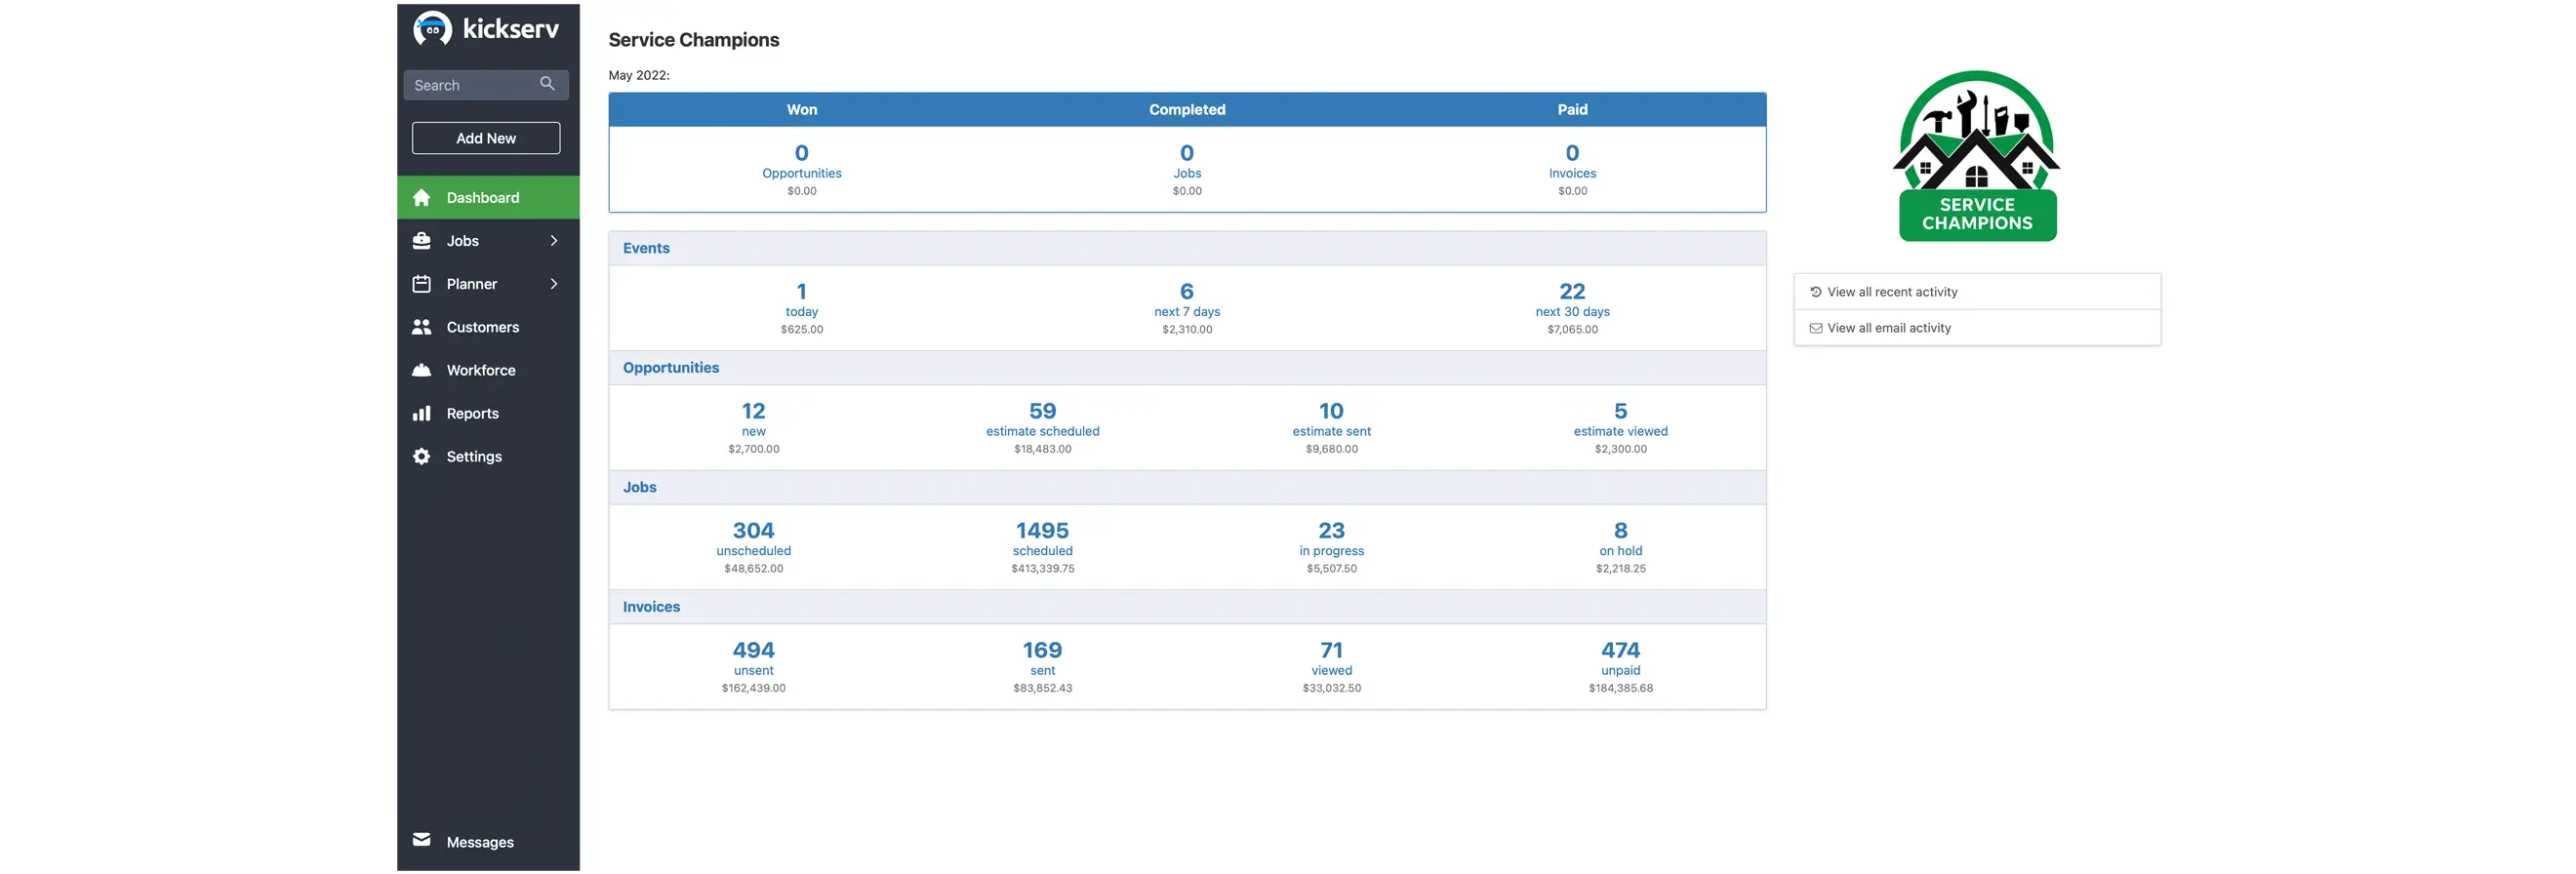
Task: Click the Kickserv logo icon
Action: (x=432, y=29)
